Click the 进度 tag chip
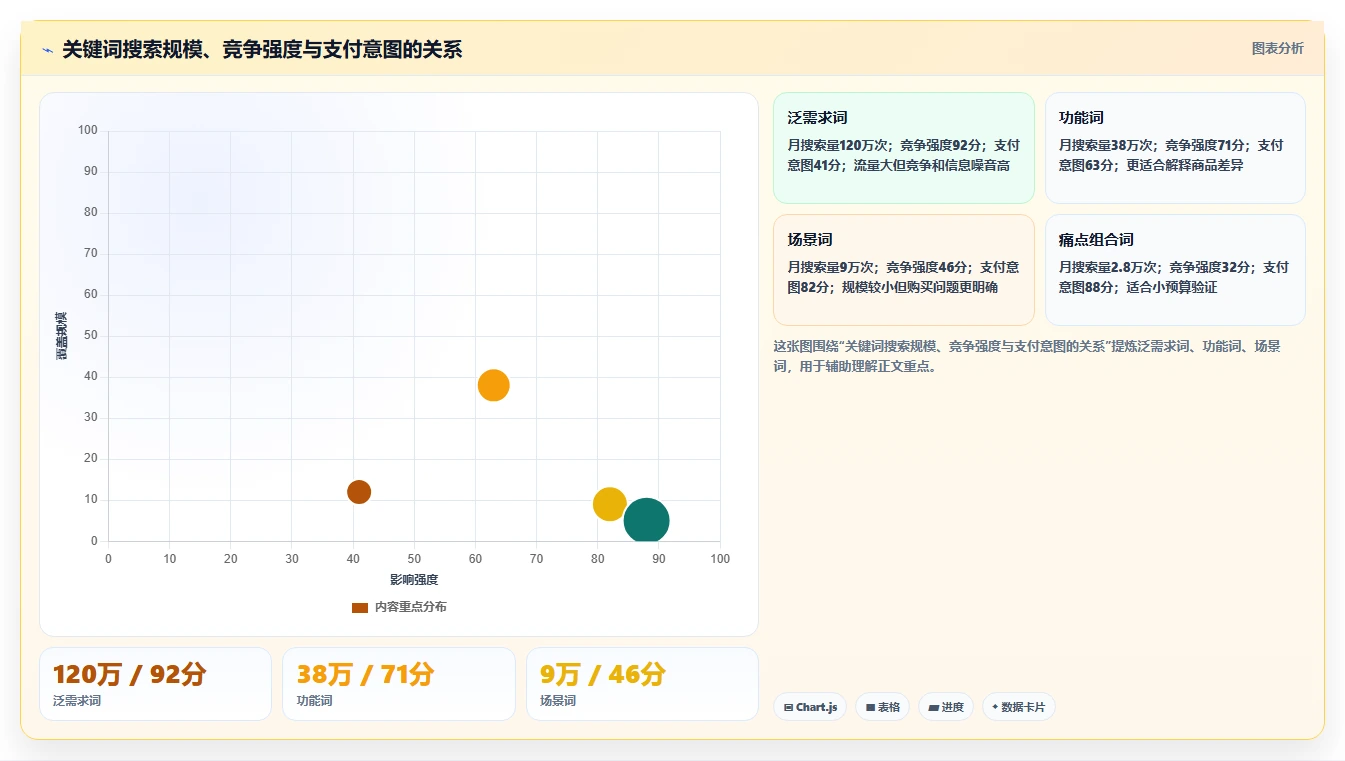This screenshot has width=1345, height=761. click(946, 707)
